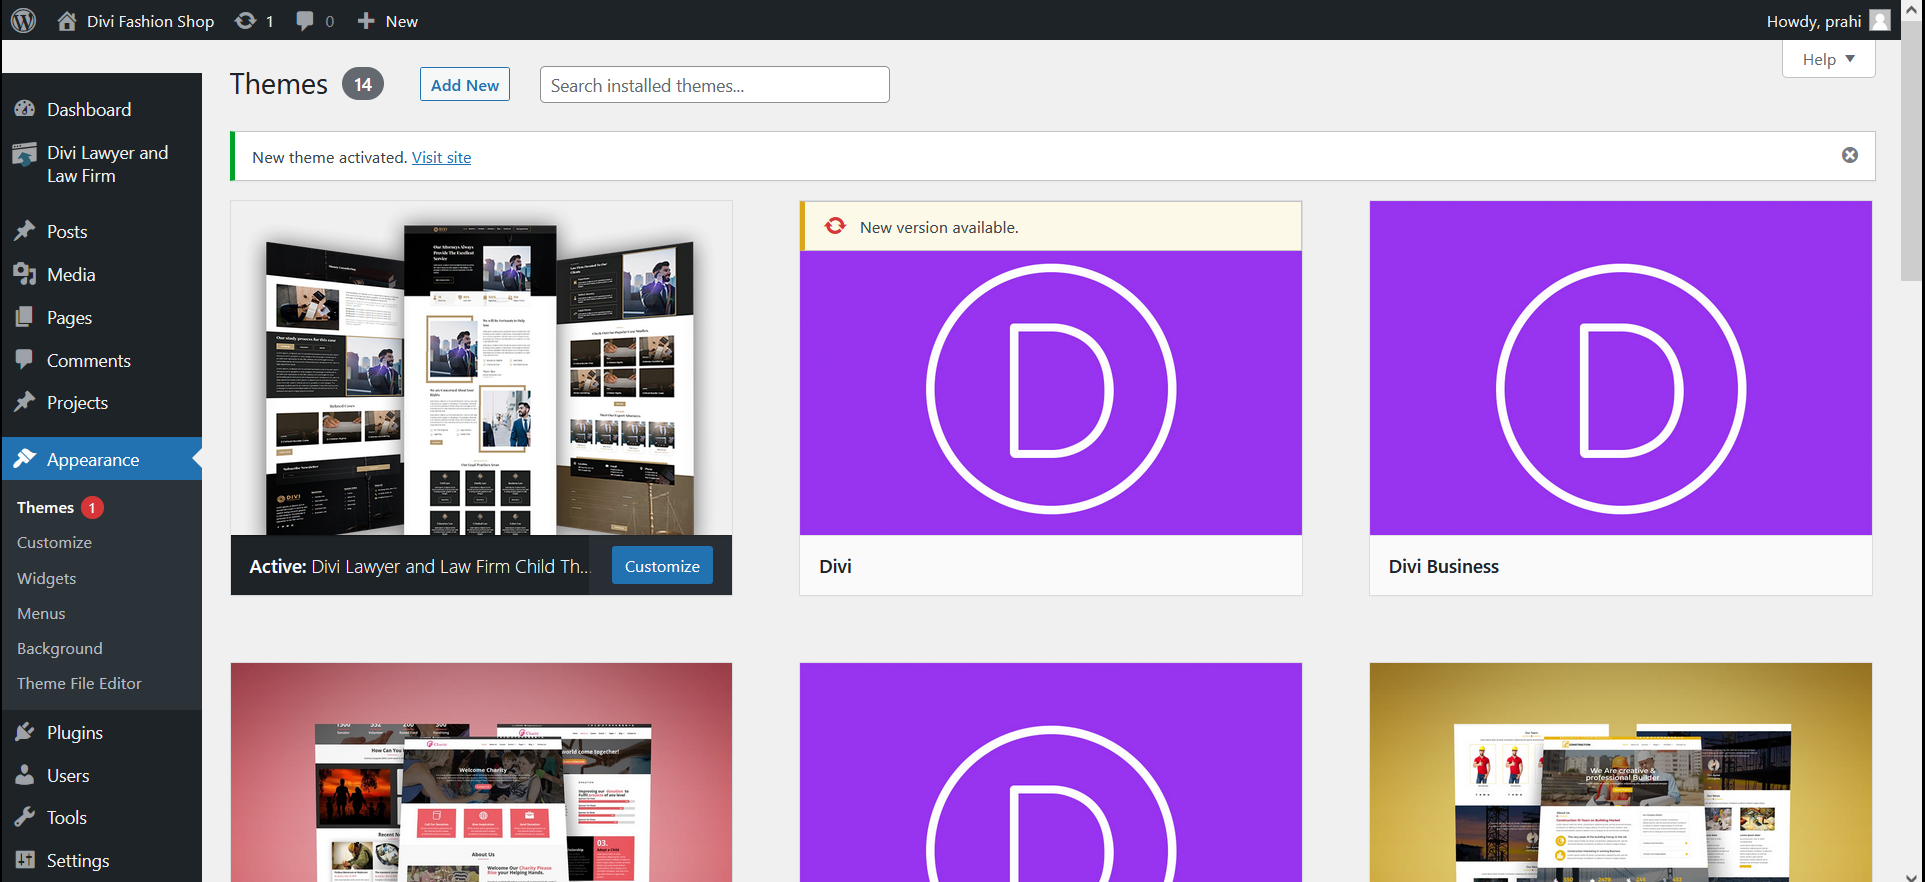The height and width of the screenshot is (882, 1925).
Task: Open the comments bubble icon in admin bar
Action: pyautogui.click(x=305, y=21)
